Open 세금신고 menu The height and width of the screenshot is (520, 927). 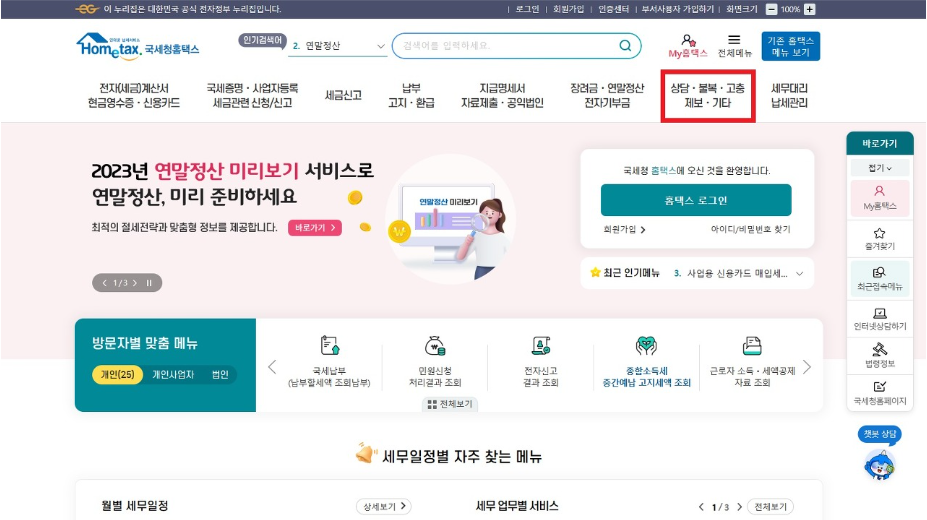tap(343, 95)
